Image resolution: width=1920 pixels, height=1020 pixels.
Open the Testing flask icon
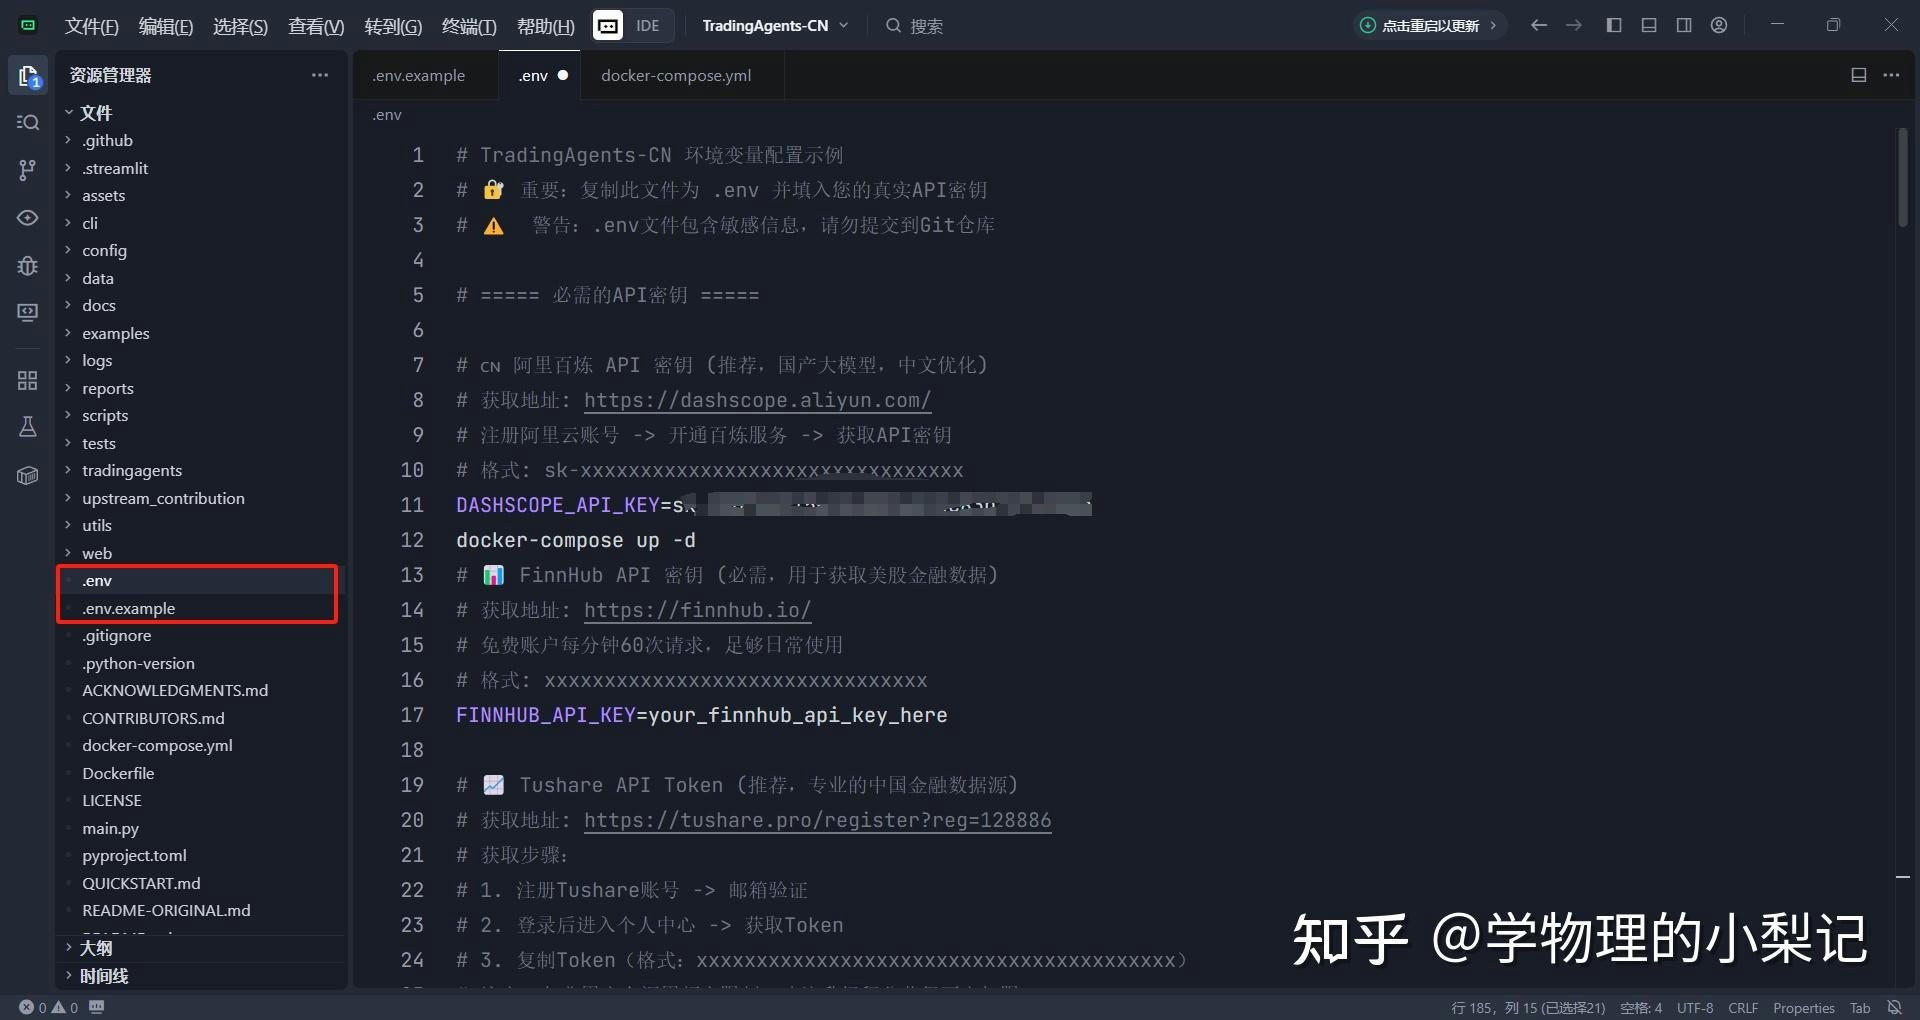tap(28, 428)
